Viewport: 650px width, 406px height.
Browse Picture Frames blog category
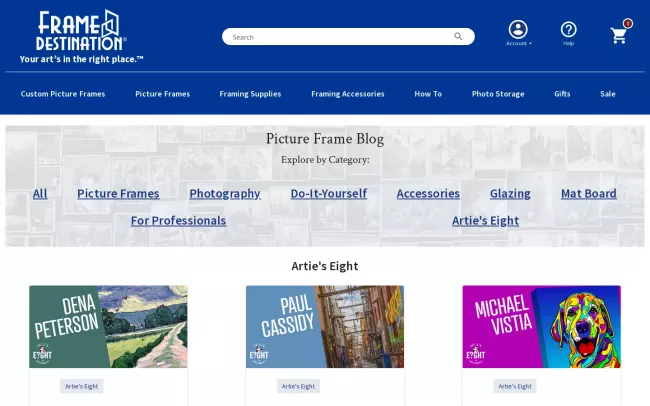[118, 194]
